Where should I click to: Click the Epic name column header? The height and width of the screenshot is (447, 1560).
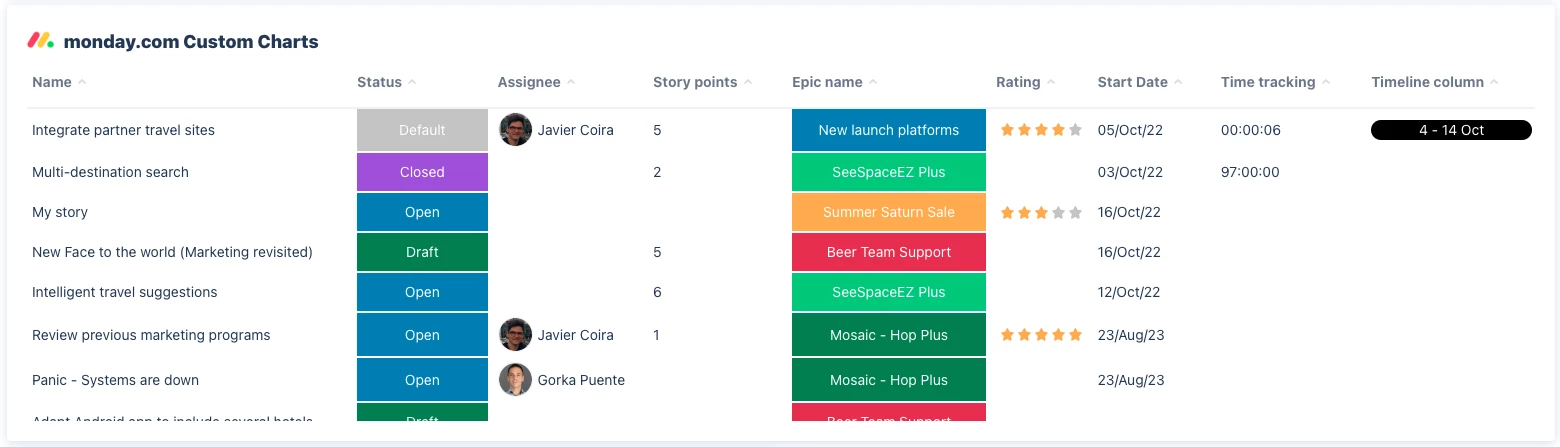pyautogui.click(x=827, y=82)
